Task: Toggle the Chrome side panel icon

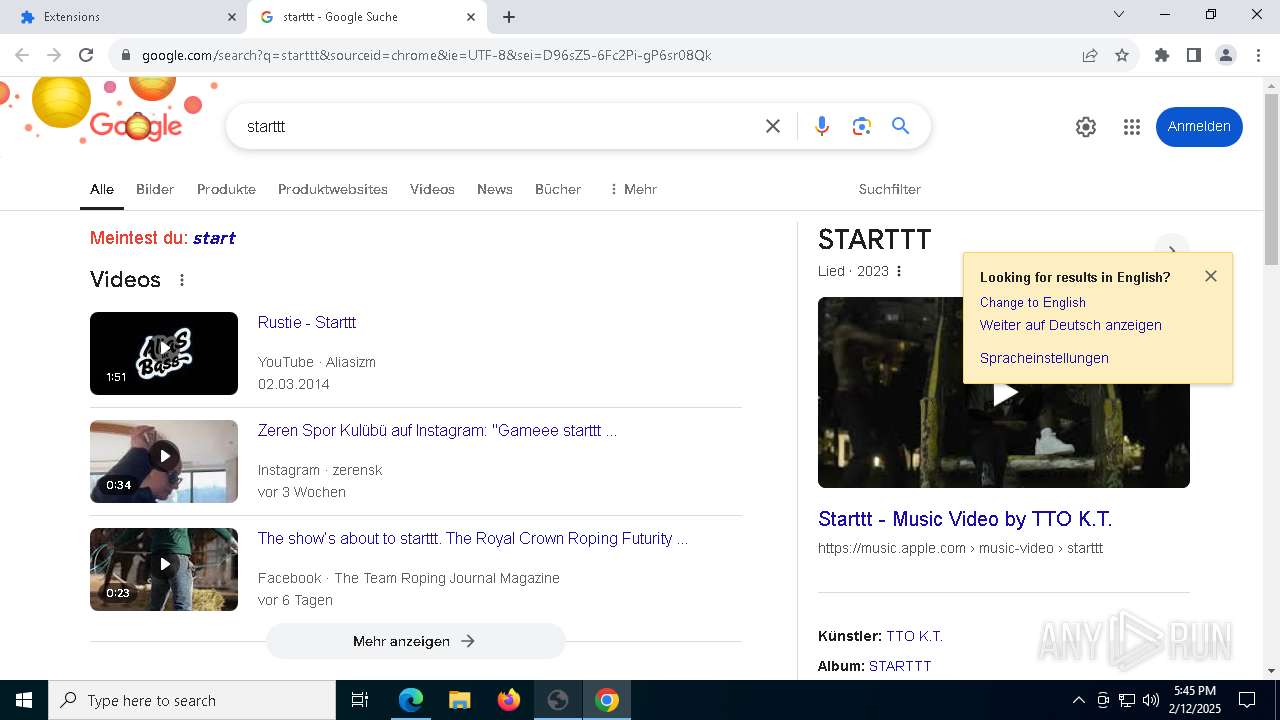Action: [x=1194, y=55]
